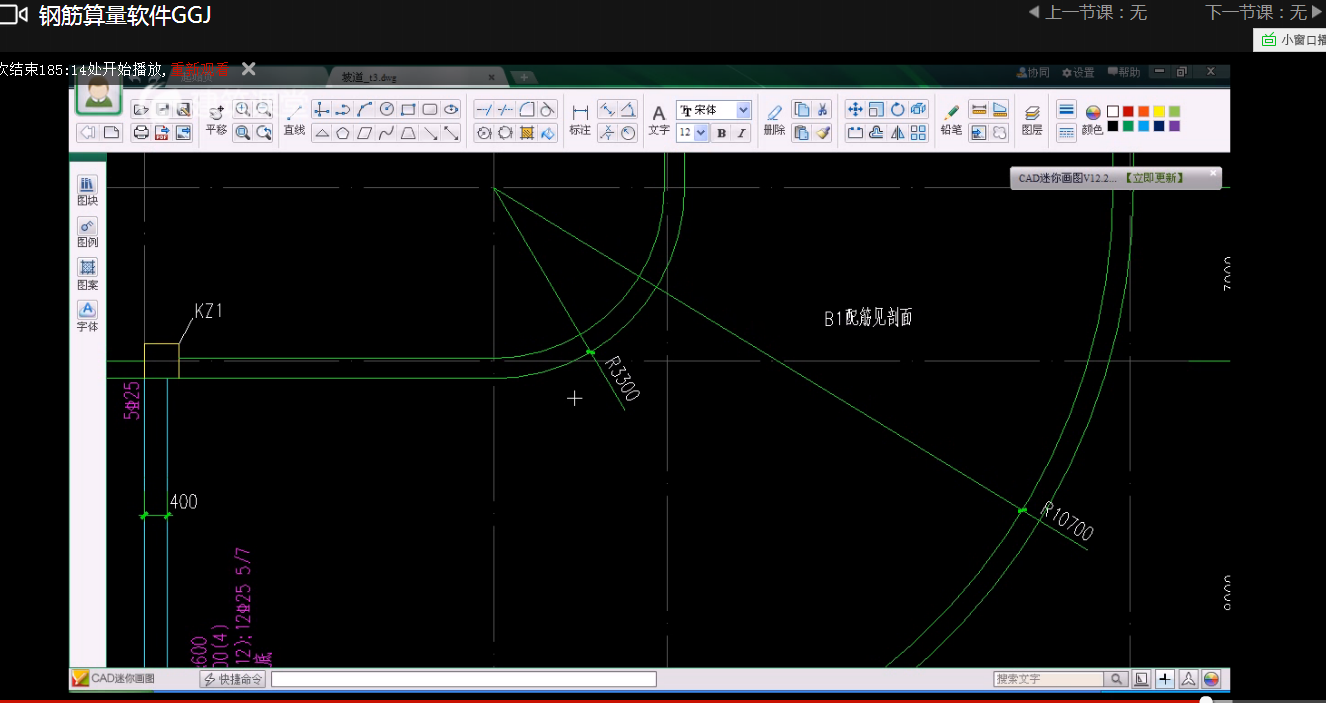Viewport: 1326px width, 703px height.
Task: Toggle italic text formatting
Action: pos(741,132)
